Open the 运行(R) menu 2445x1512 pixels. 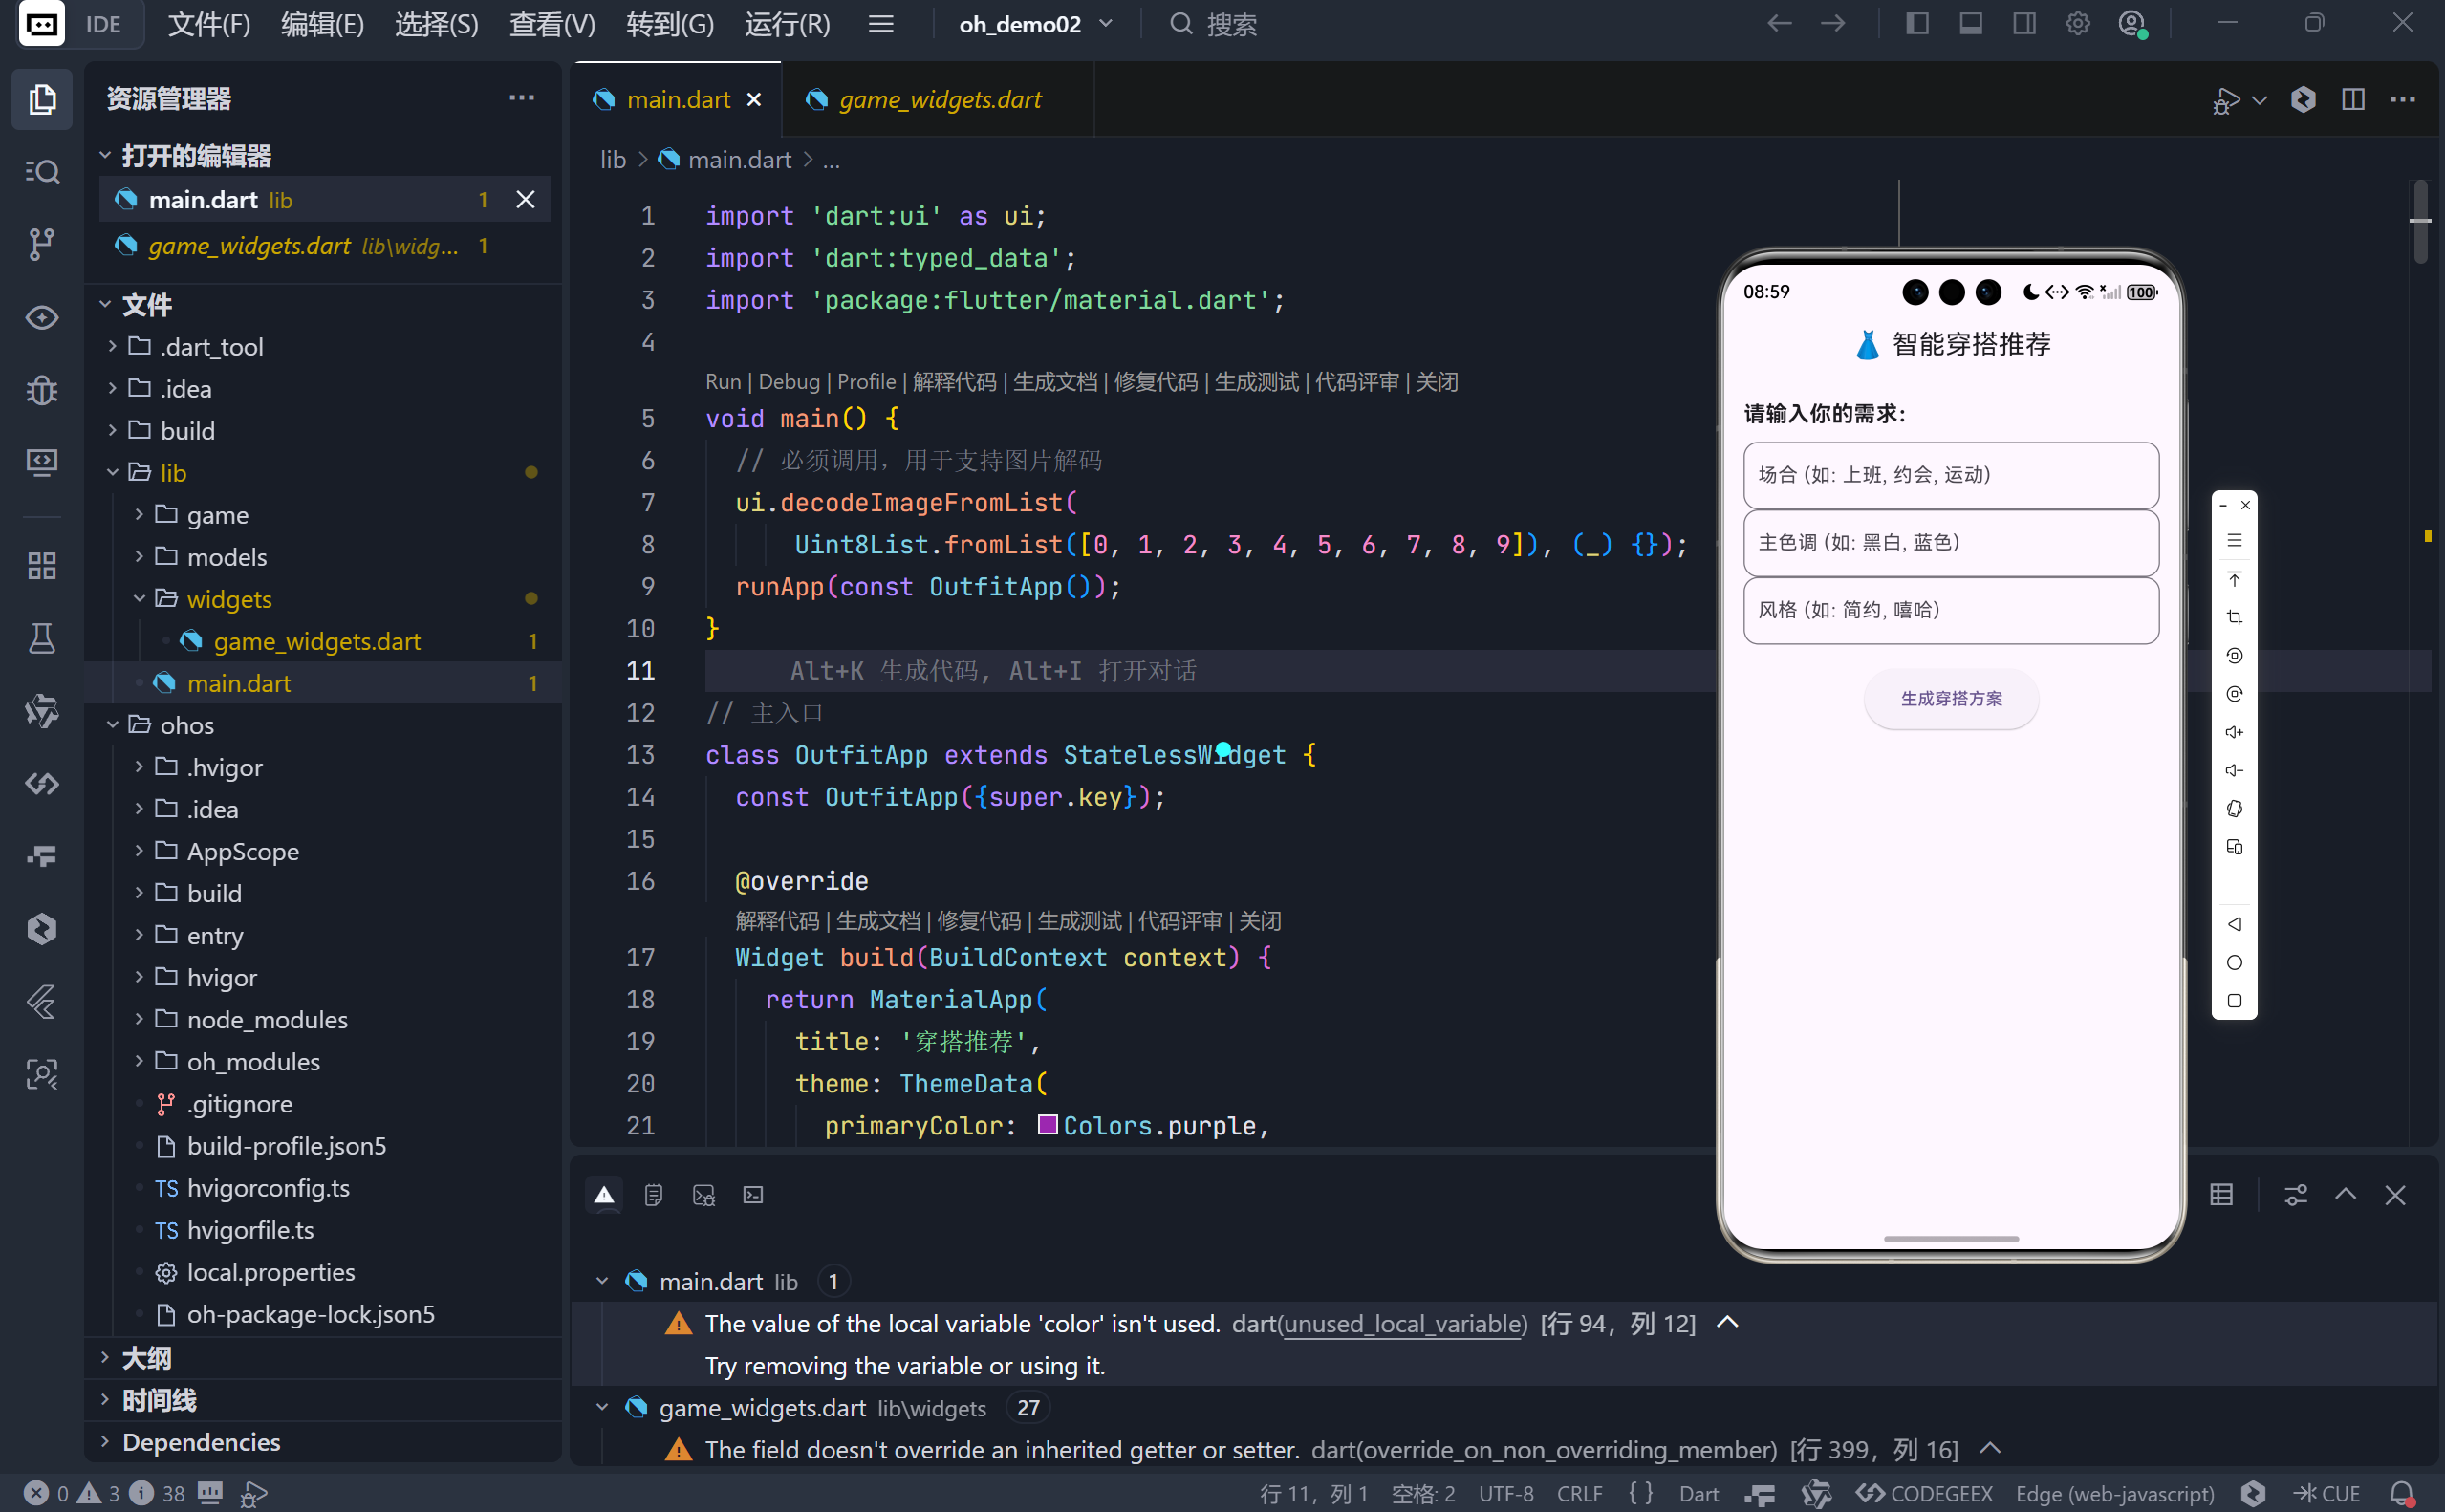coord(787,24)
